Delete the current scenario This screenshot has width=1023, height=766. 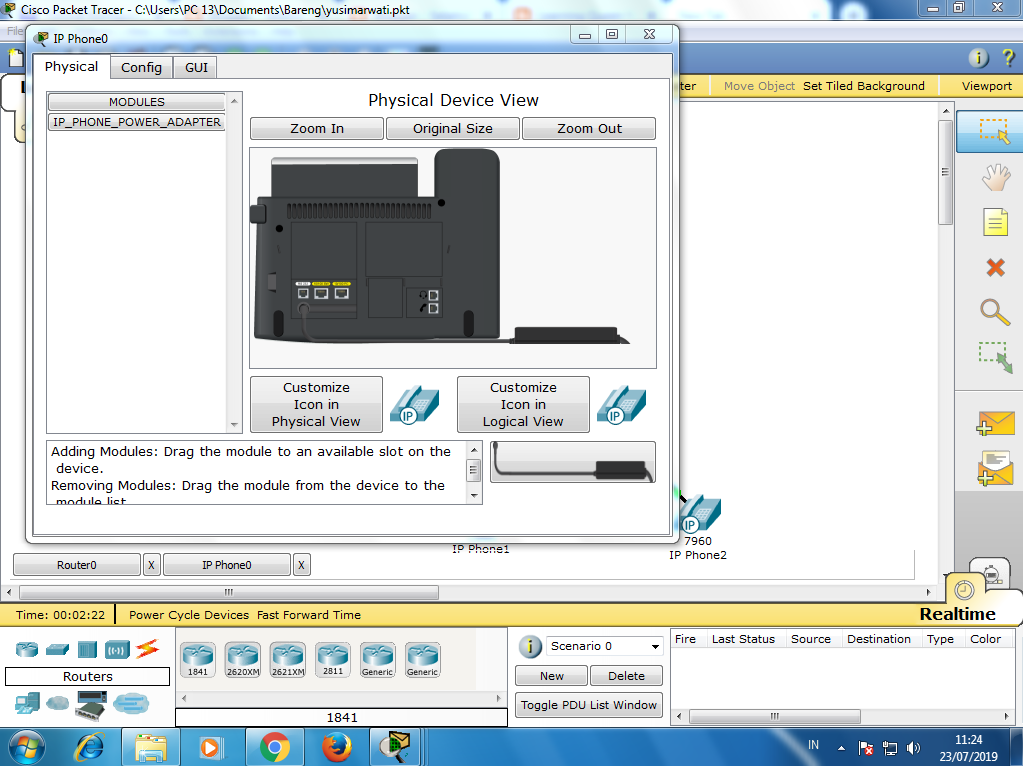(x=626, y=676)
